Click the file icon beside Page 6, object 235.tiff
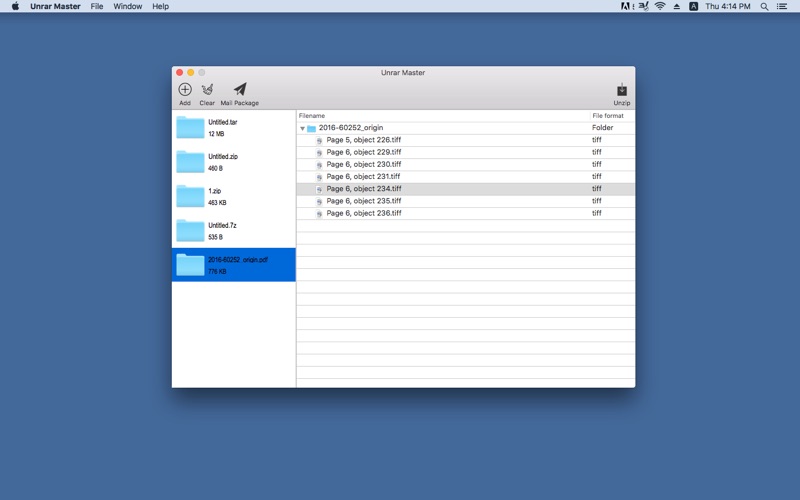800x500 pixels. pyautogui.click(x=319, y=202)
